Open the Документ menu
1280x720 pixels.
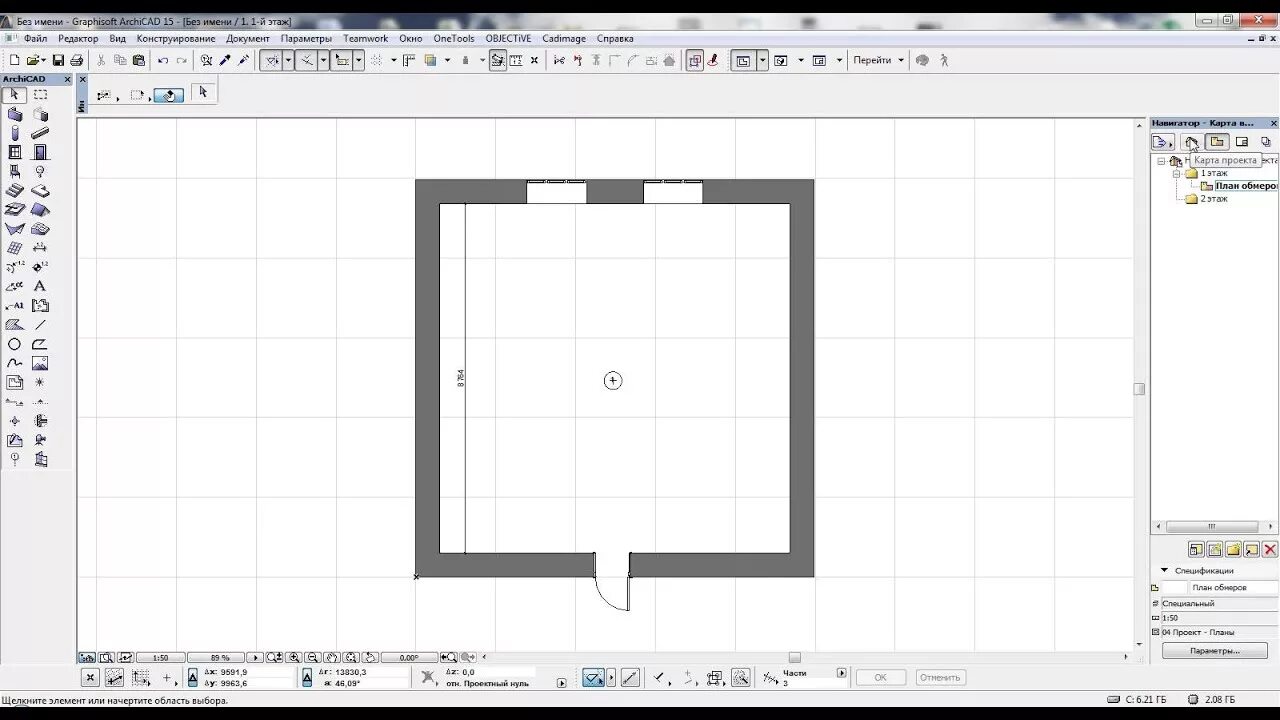[248, 38]
